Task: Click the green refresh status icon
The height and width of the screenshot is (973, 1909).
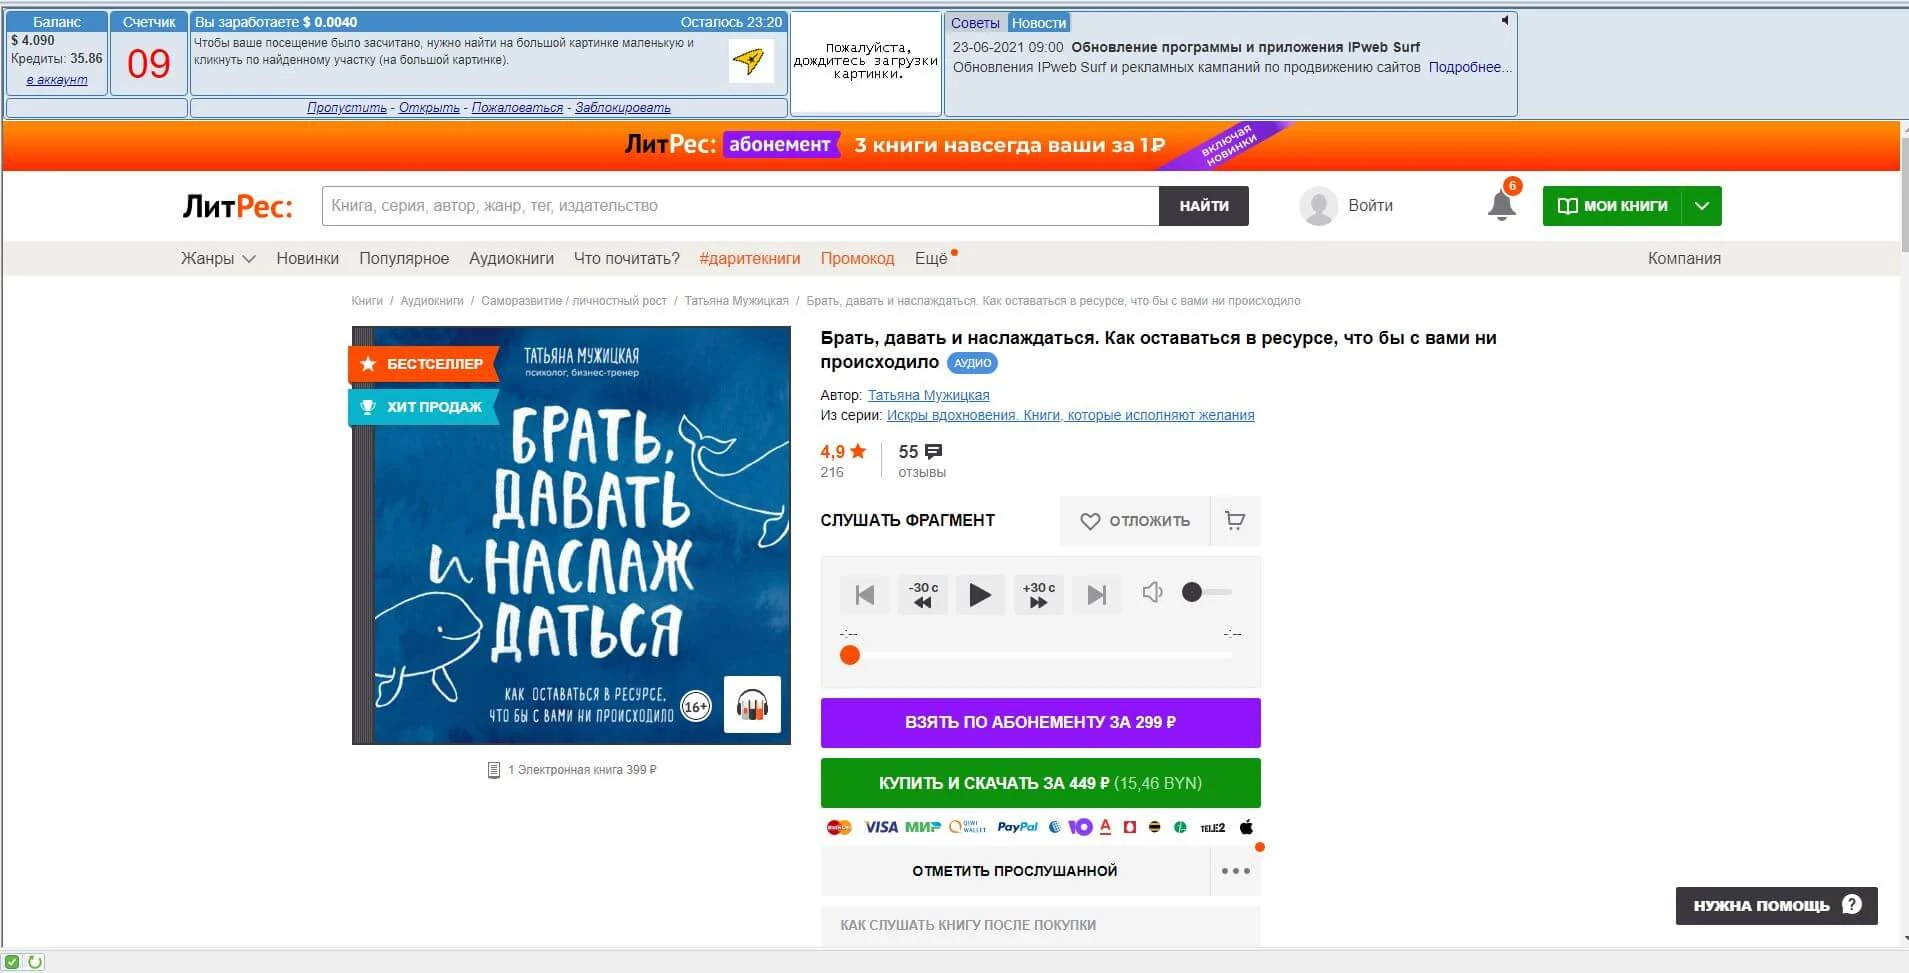Action: pos(35,962)
